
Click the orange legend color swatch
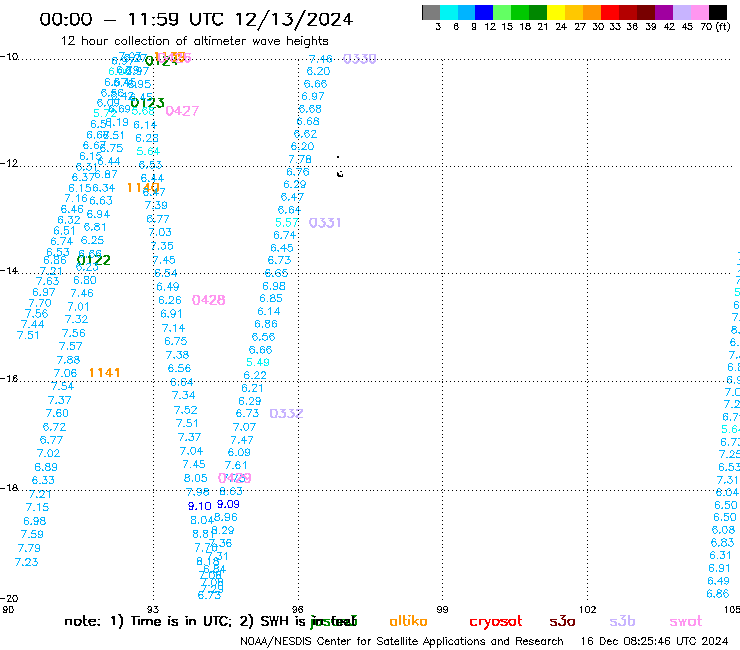pos(592,12)
